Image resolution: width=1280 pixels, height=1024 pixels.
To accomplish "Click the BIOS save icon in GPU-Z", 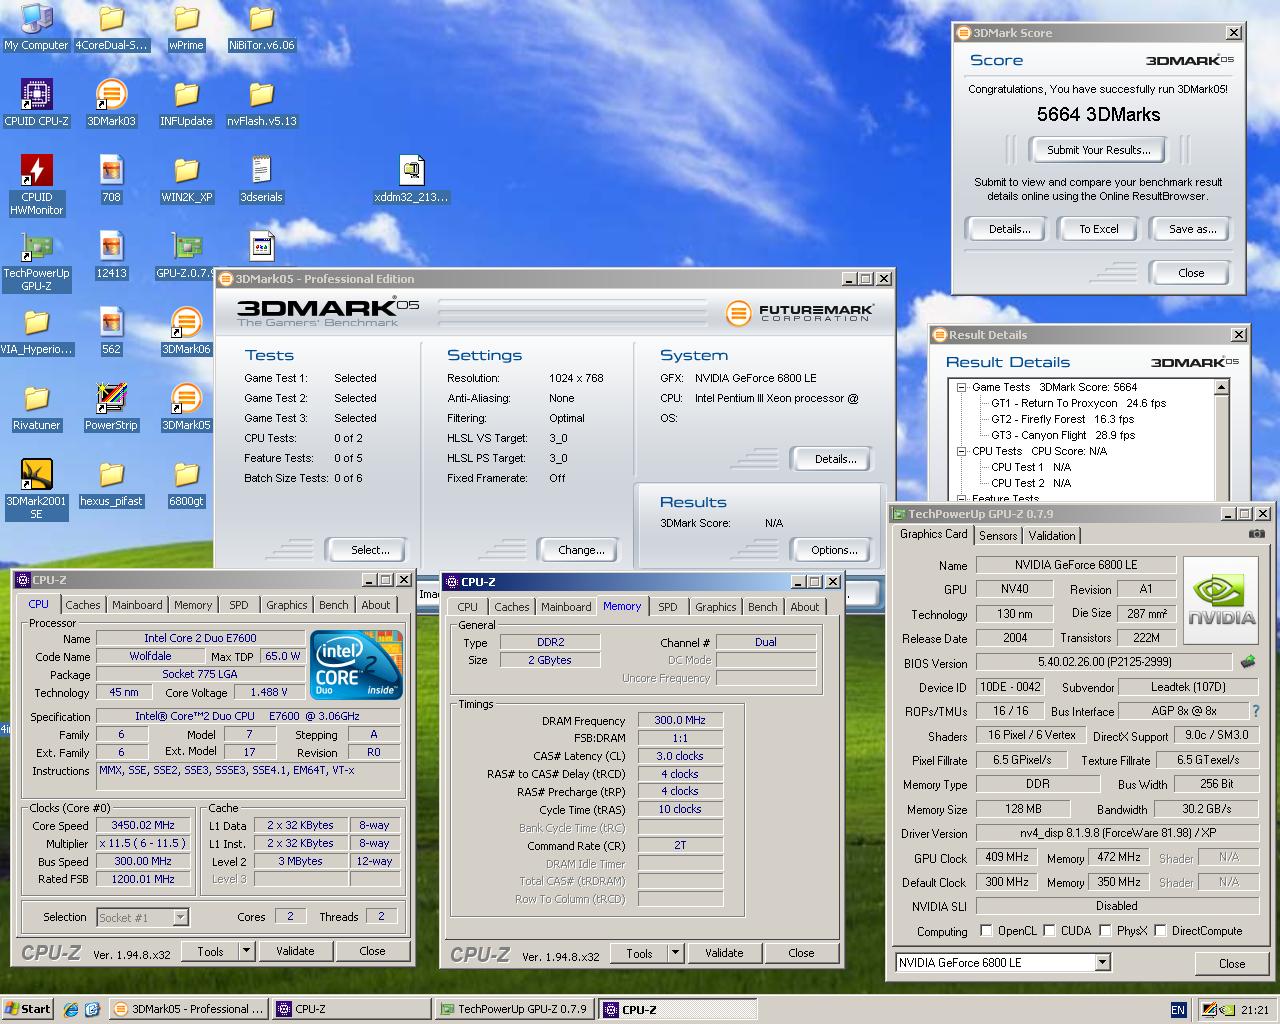I will pyautogui.click(x=1248, y=661).
